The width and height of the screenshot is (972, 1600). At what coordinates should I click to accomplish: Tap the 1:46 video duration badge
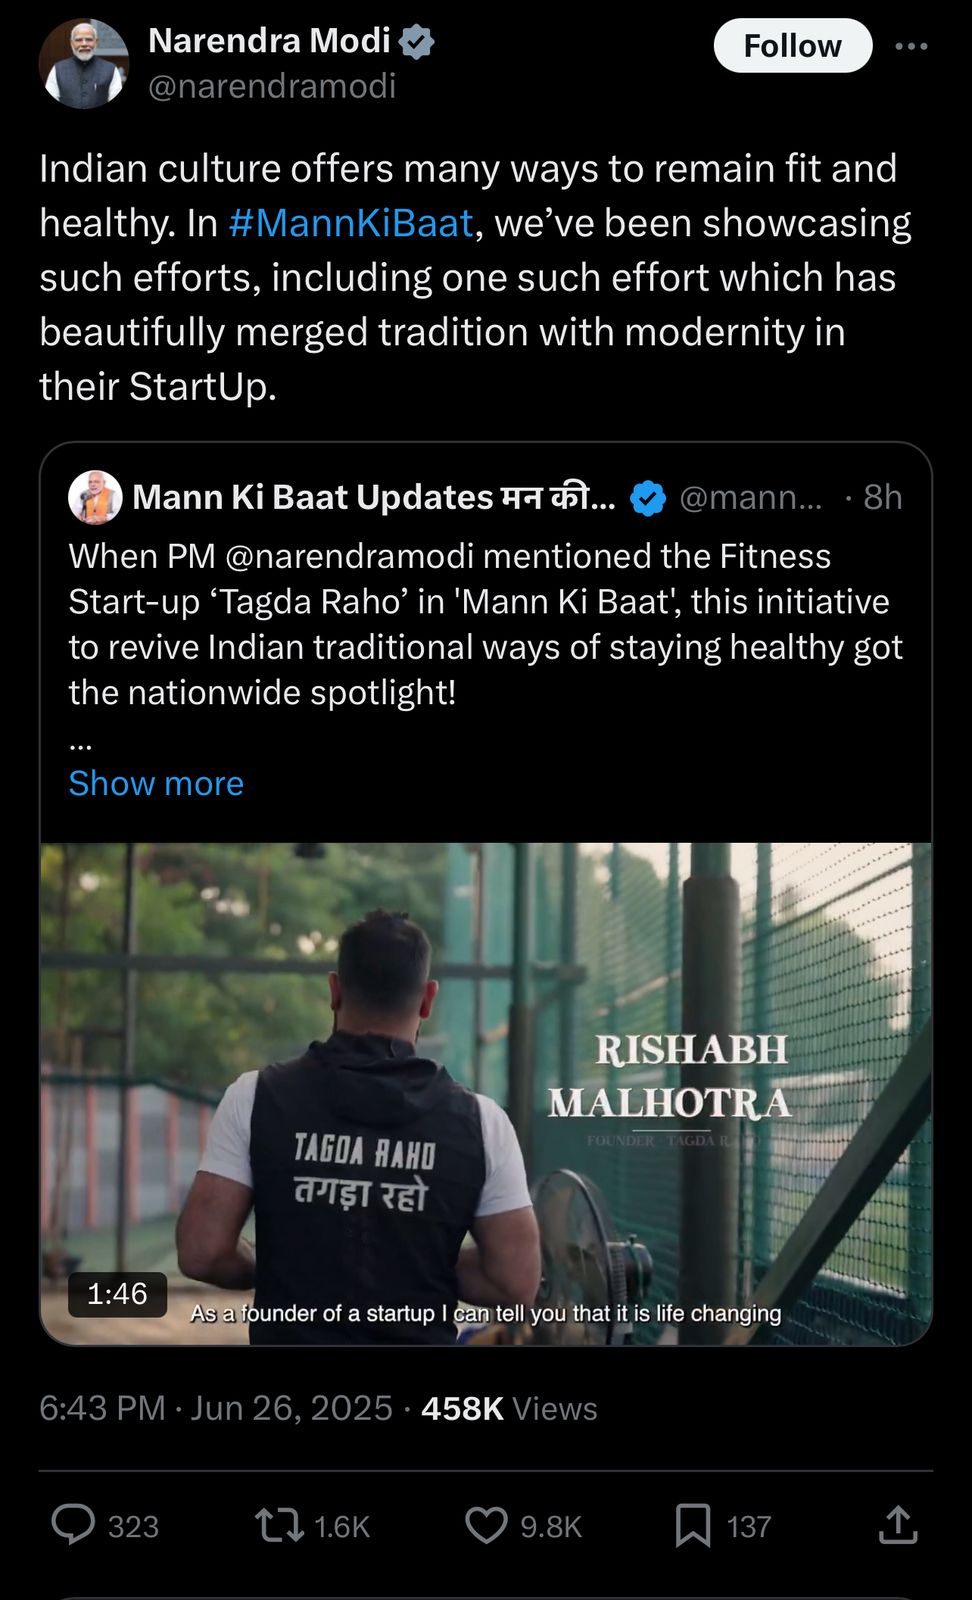[x=117, y=1294]
